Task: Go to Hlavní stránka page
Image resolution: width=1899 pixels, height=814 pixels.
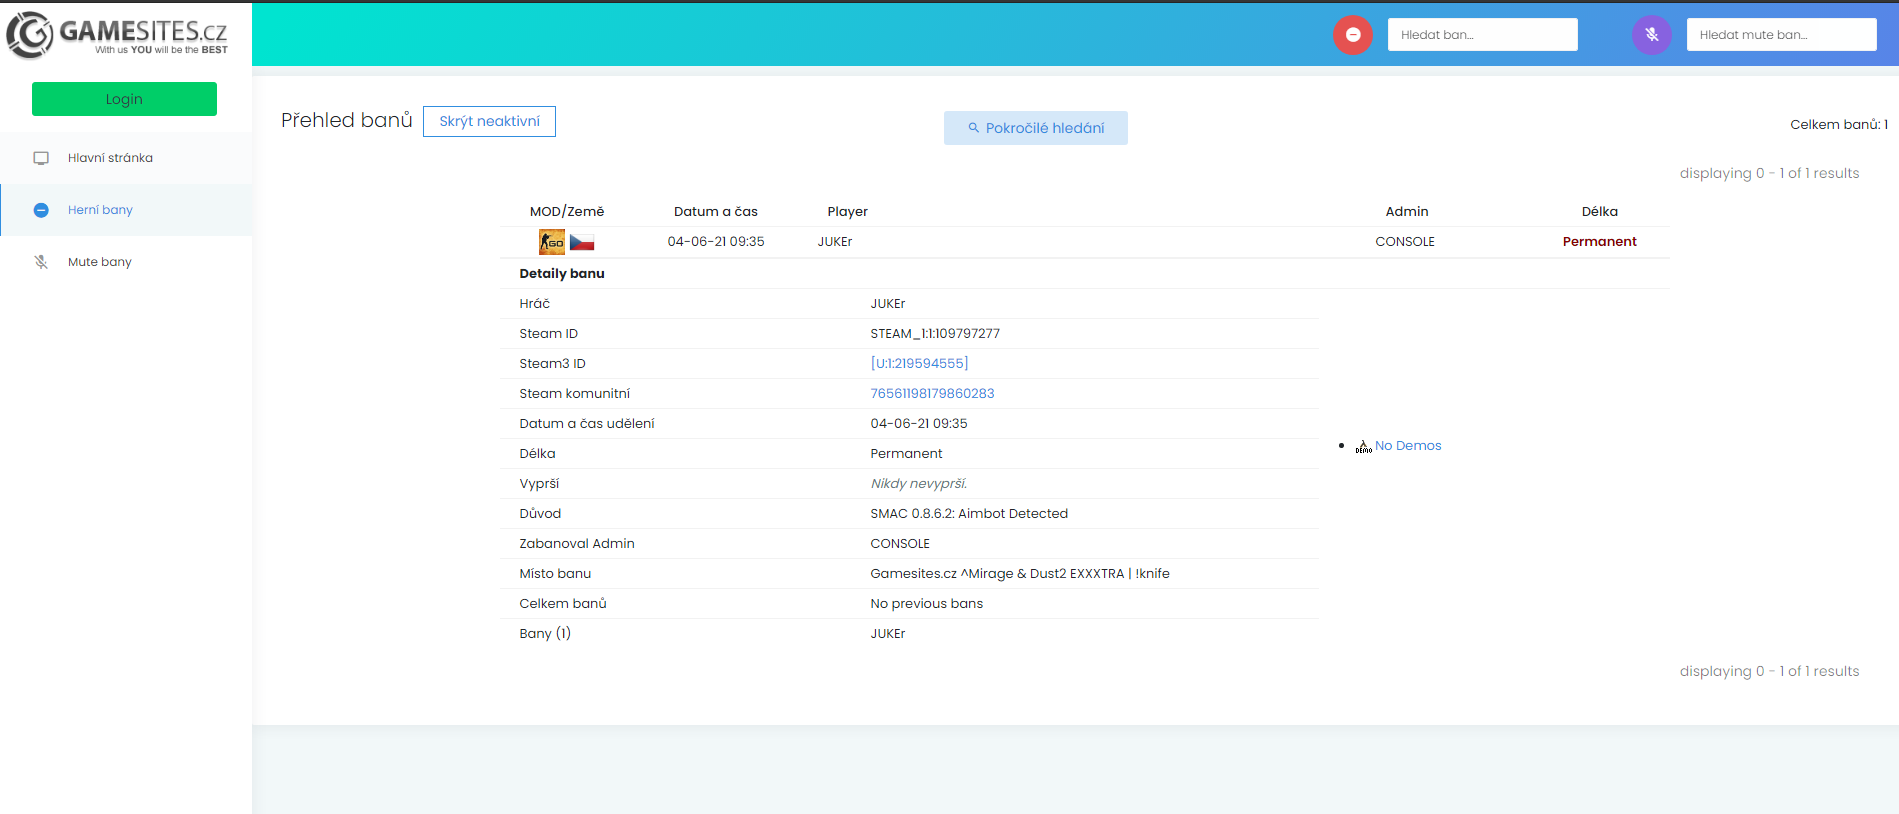Action: [110, 158]
